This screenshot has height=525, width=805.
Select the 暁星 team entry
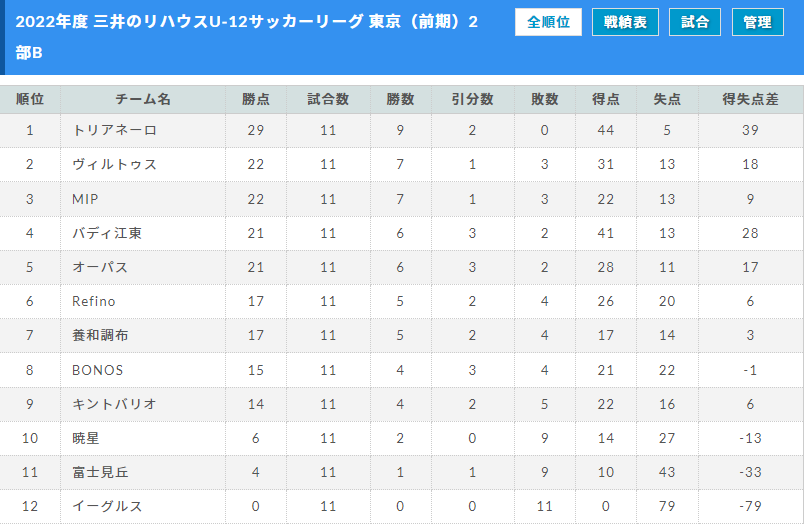click(86, 438)
